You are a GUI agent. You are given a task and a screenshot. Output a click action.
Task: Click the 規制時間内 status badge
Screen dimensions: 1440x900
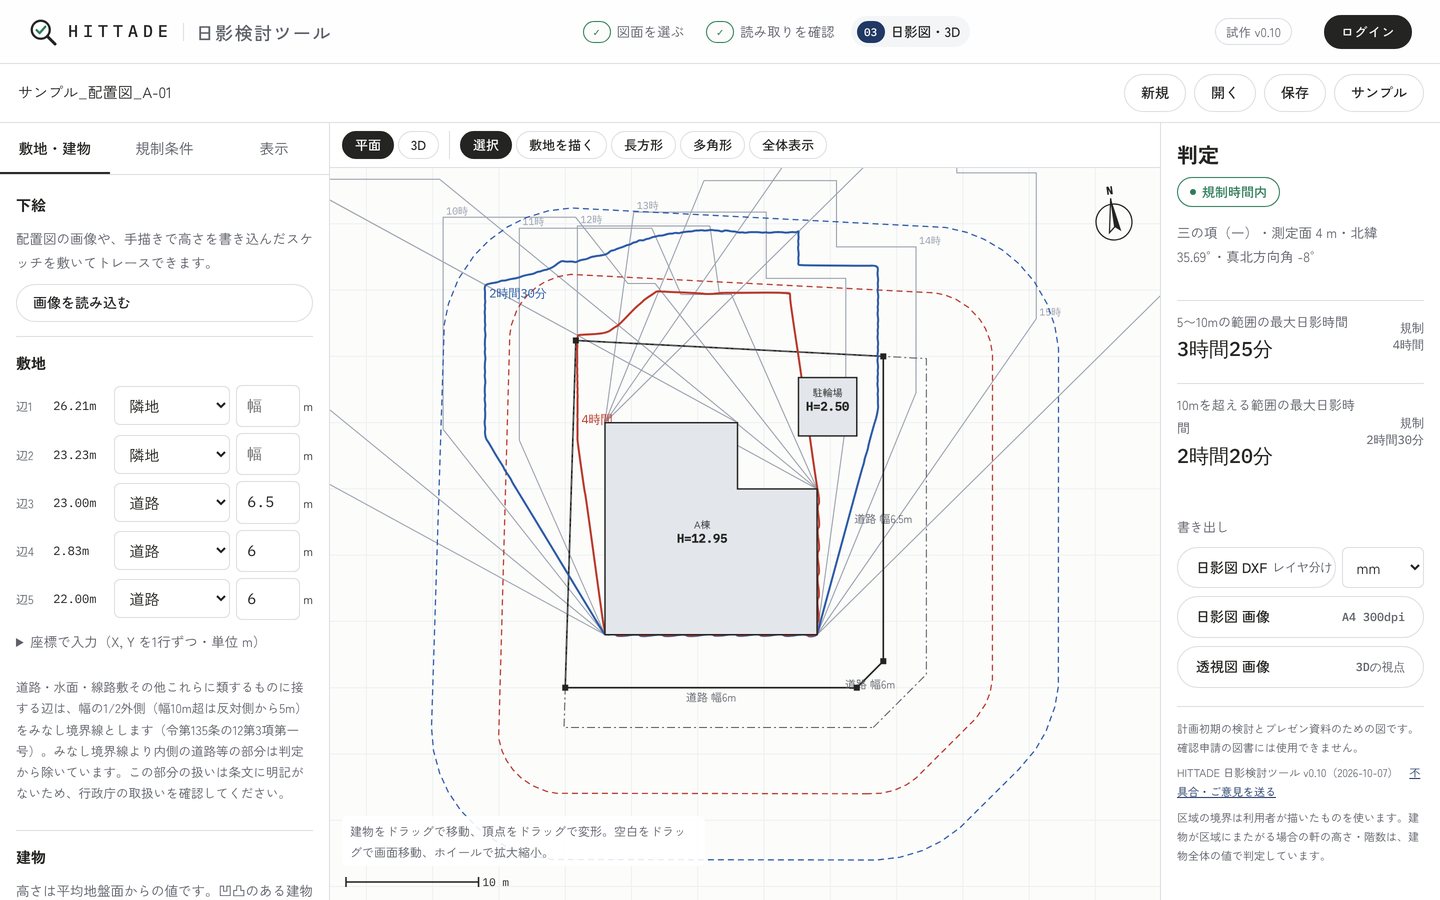pyautogui.click(x=1228, y=192)
